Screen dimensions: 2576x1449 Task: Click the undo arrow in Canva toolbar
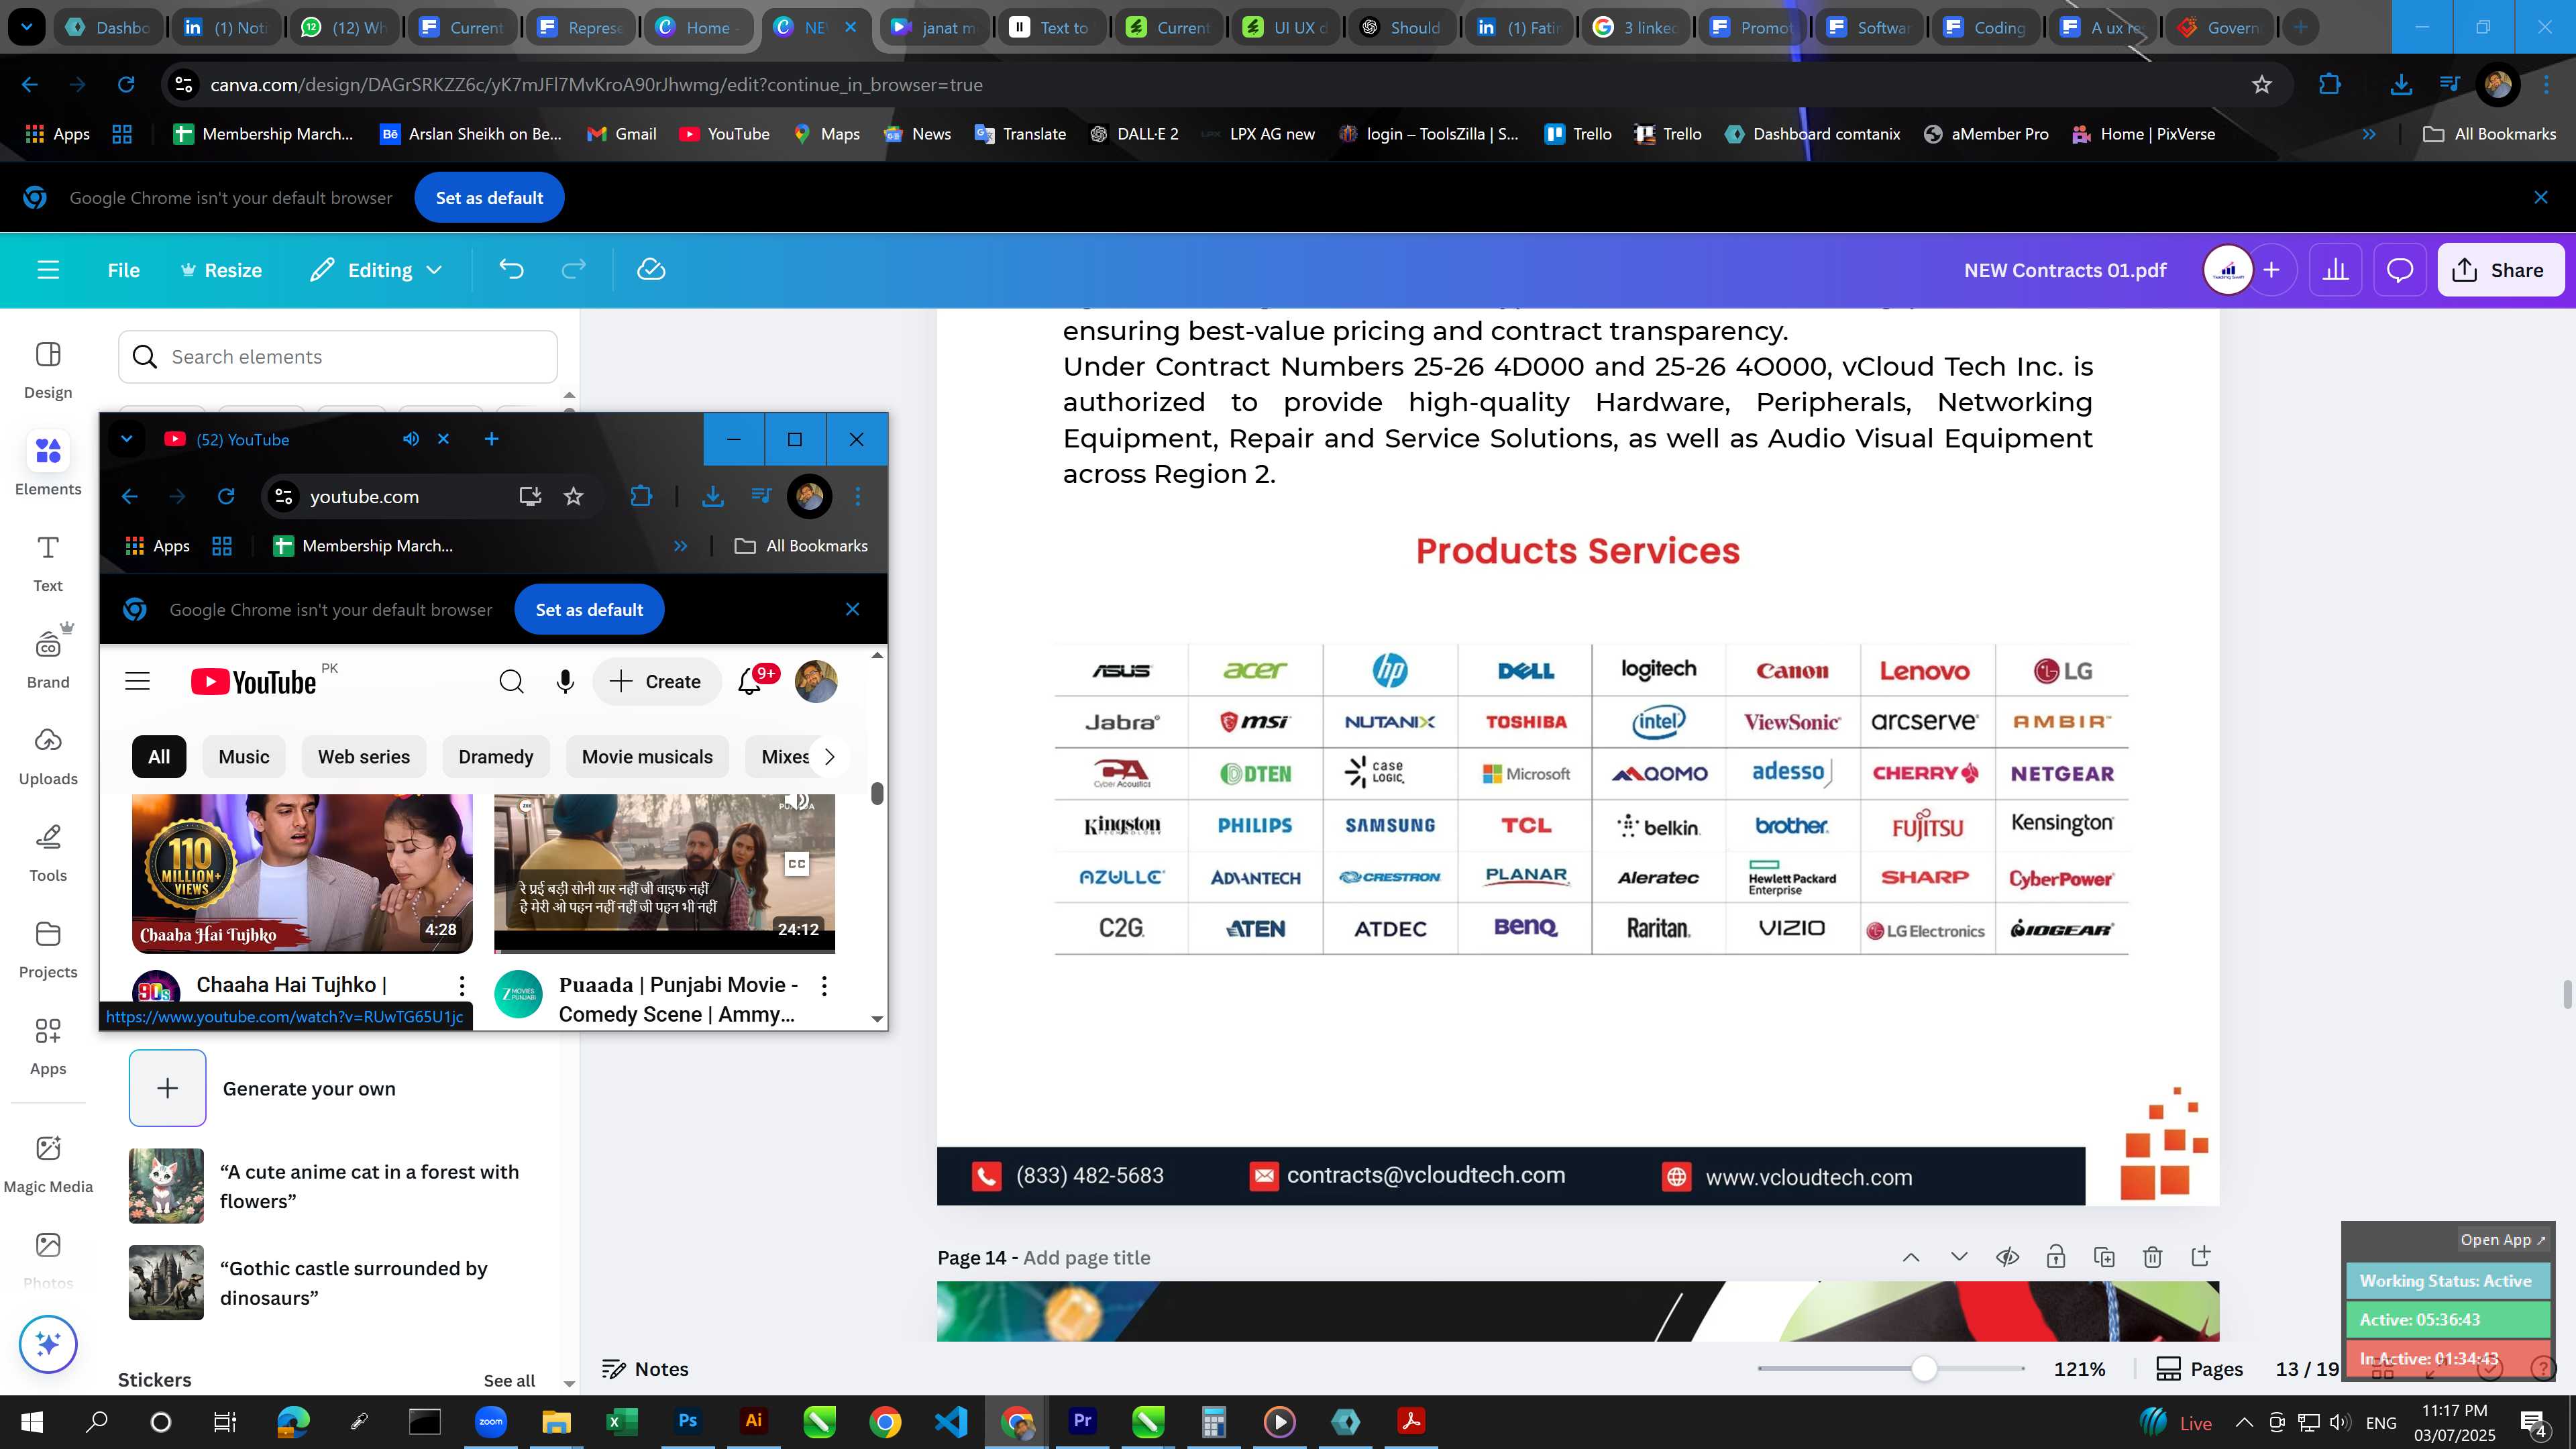coord(511,270)
